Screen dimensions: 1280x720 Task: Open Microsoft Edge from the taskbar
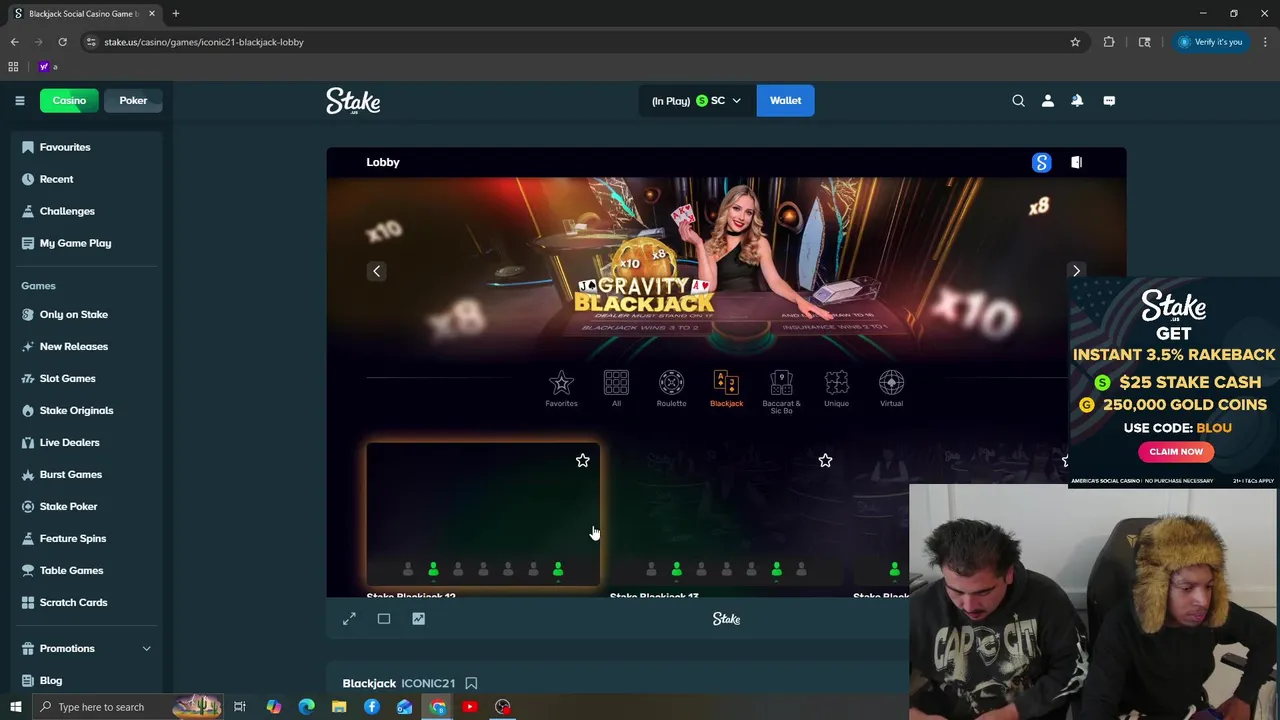coord(306,707)
